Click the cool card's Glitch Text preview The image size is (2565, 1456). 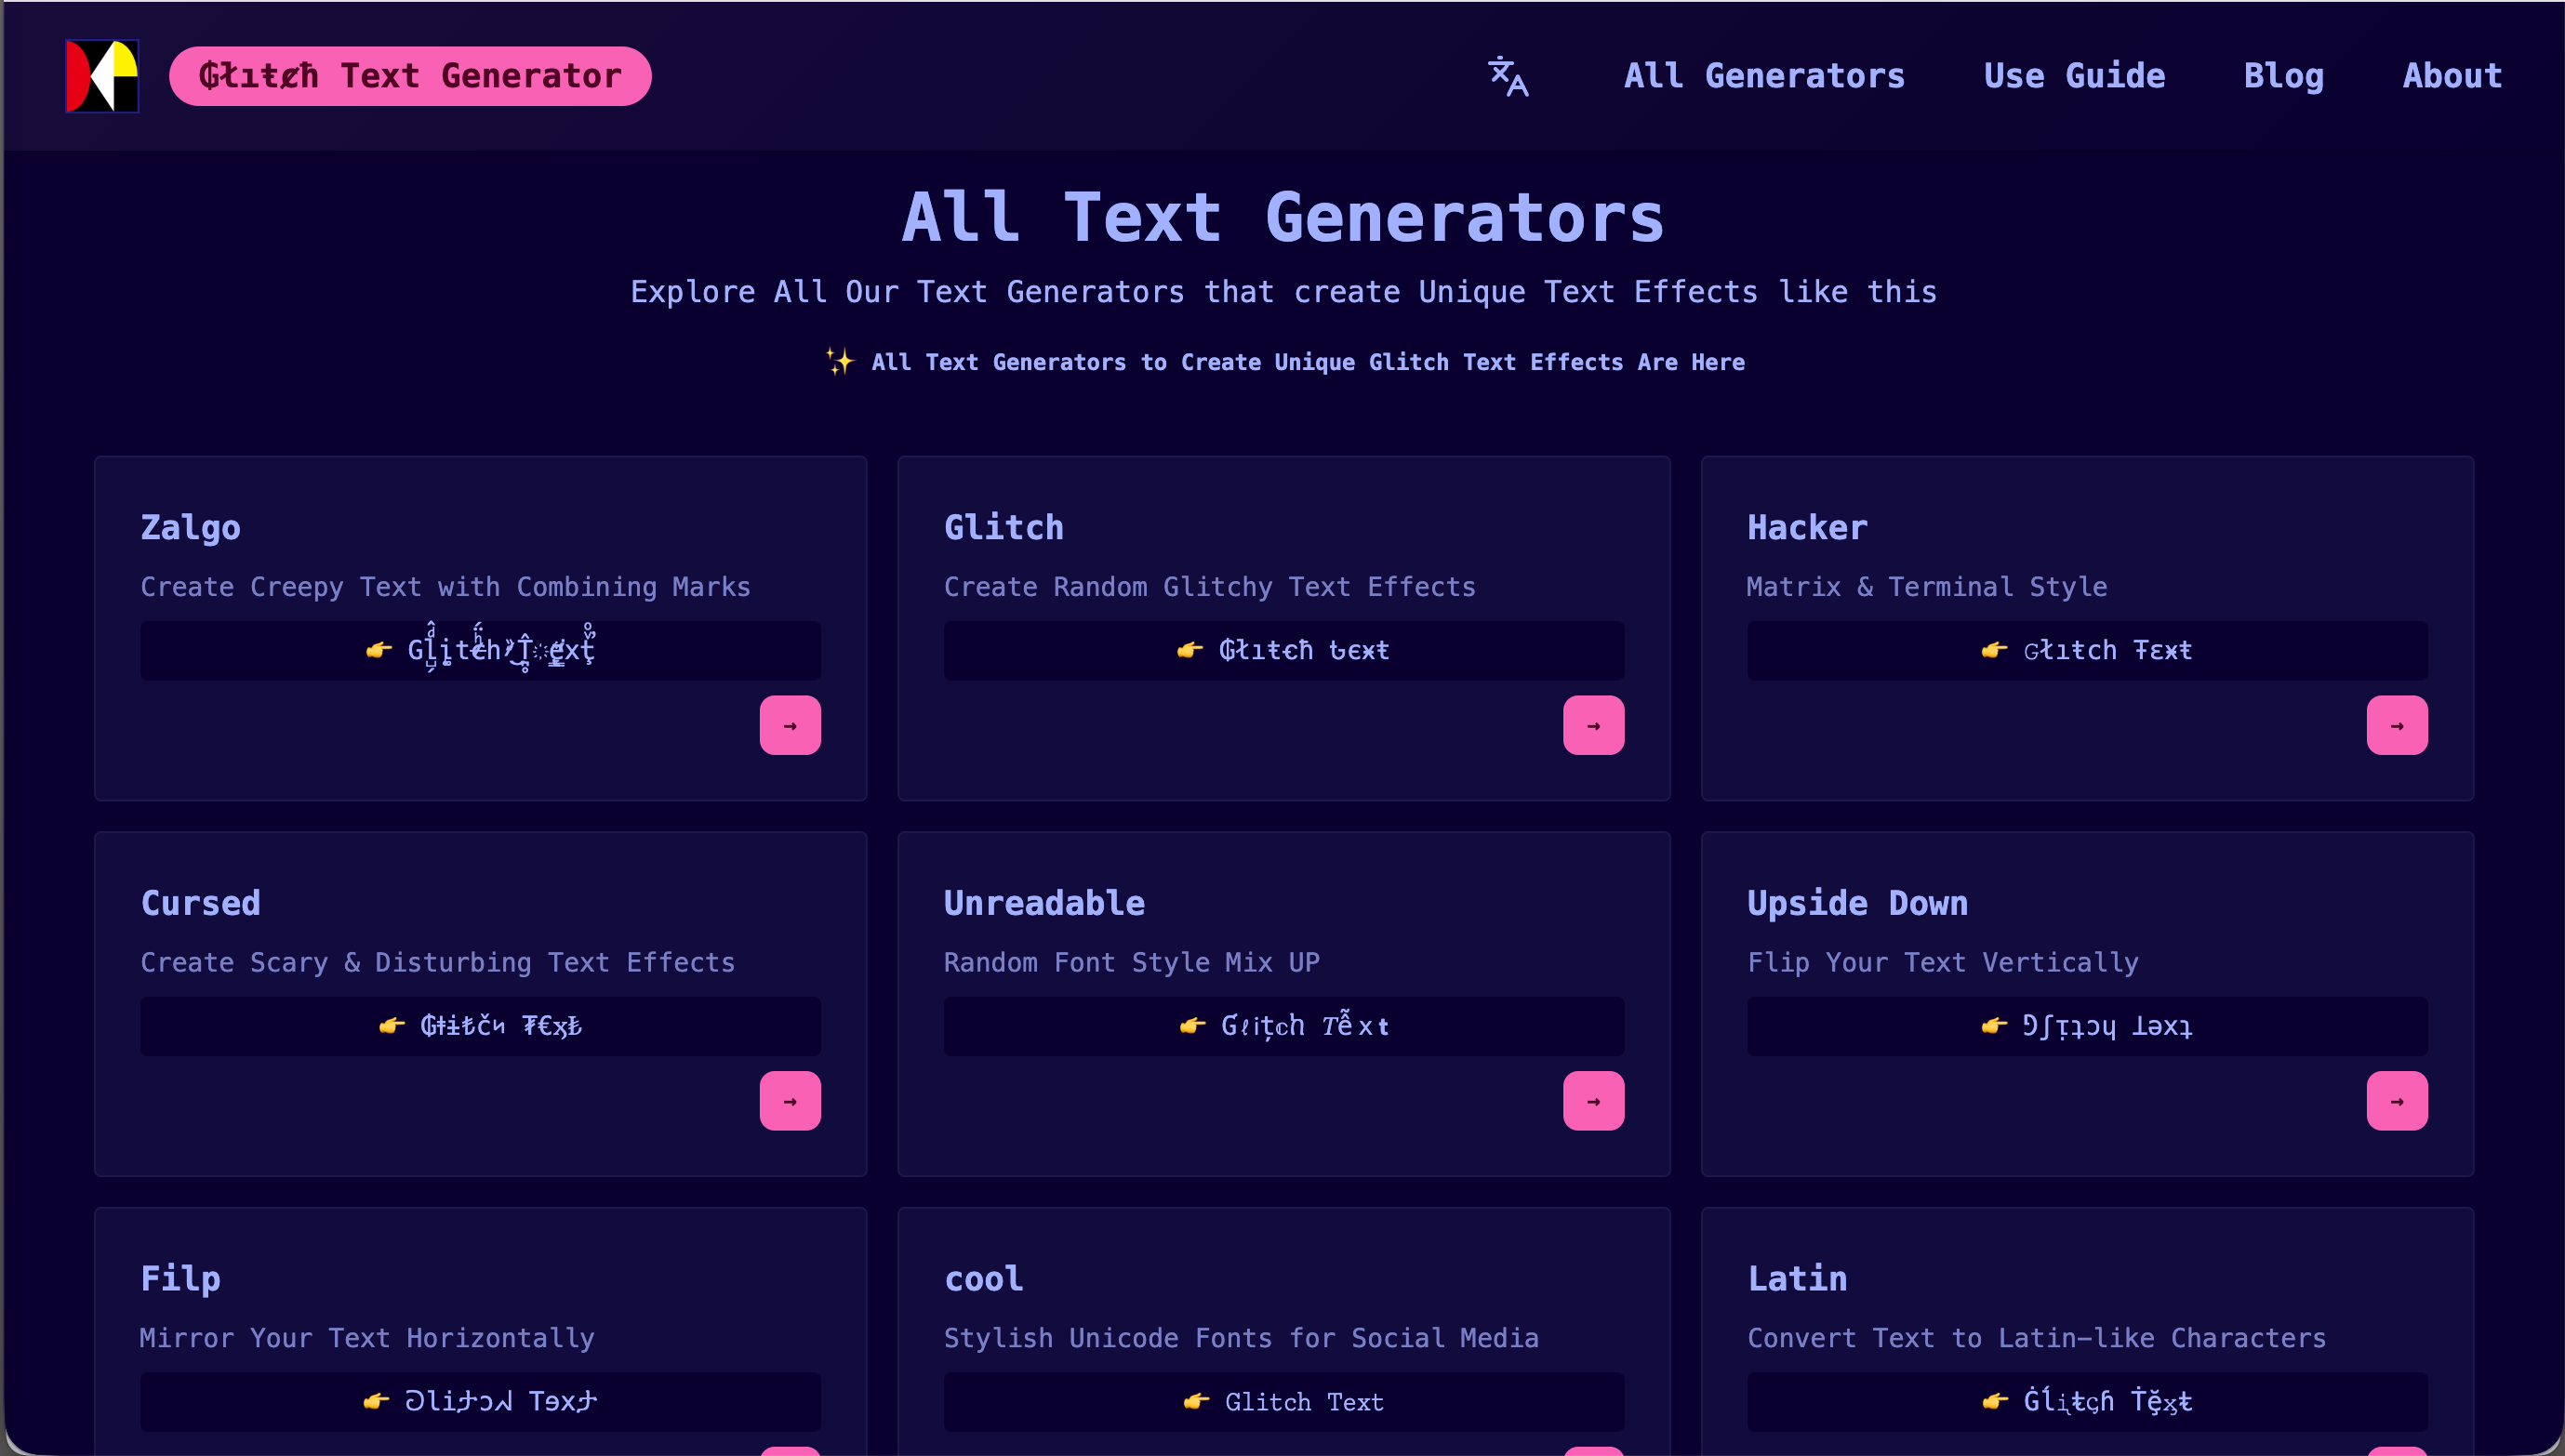[x=1283, y=1401]
